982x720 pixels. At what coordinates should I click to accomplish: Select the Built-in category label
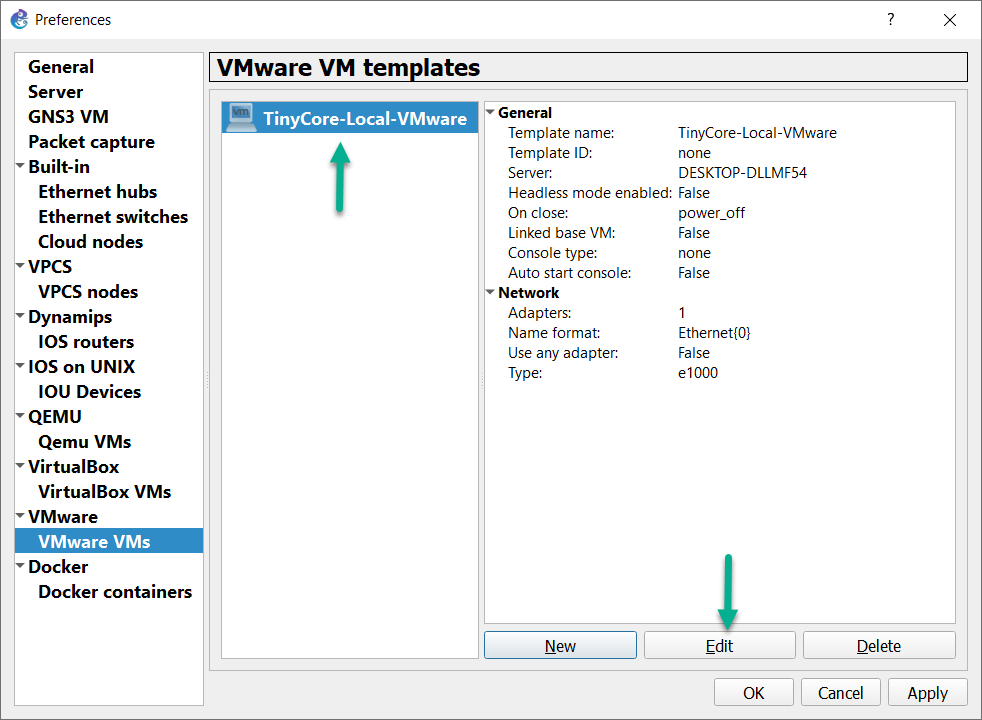(x=59, y=167)
